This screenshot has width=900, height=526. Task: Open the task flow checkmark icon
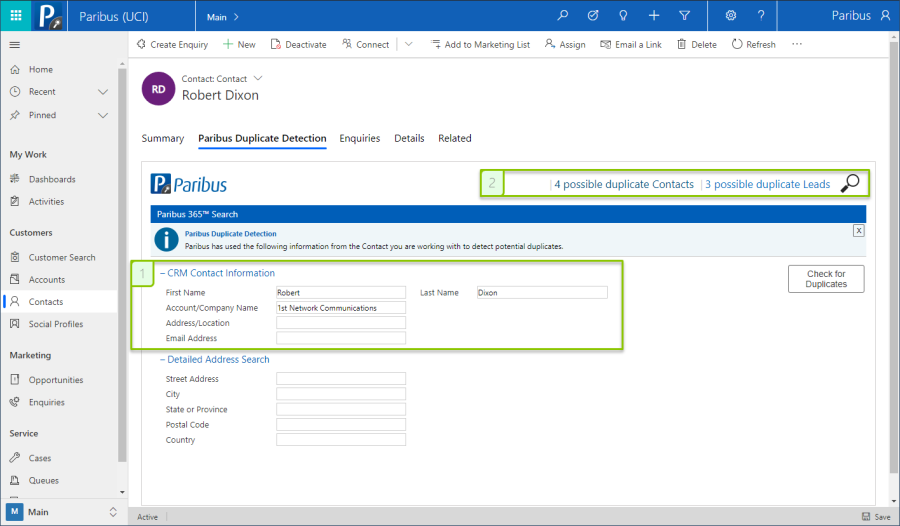coord(593,16)
